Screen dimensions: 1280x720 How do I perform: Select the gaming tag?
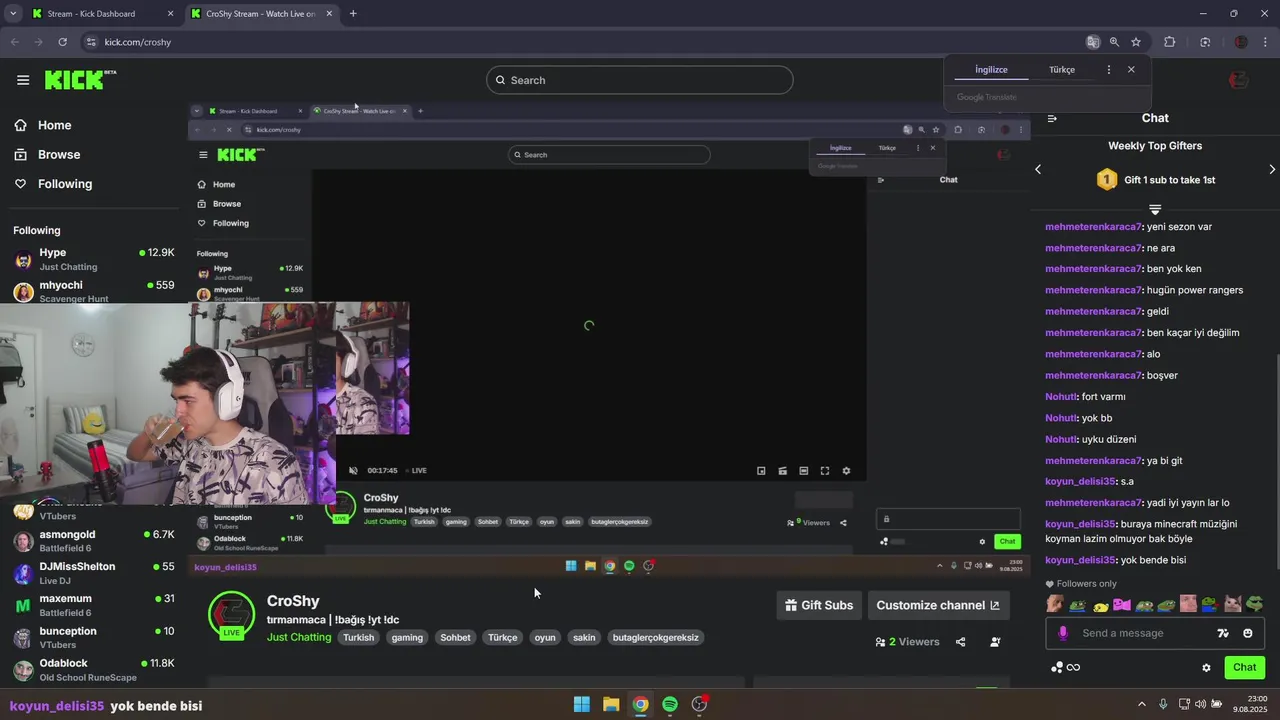click(x=407, y=637)
